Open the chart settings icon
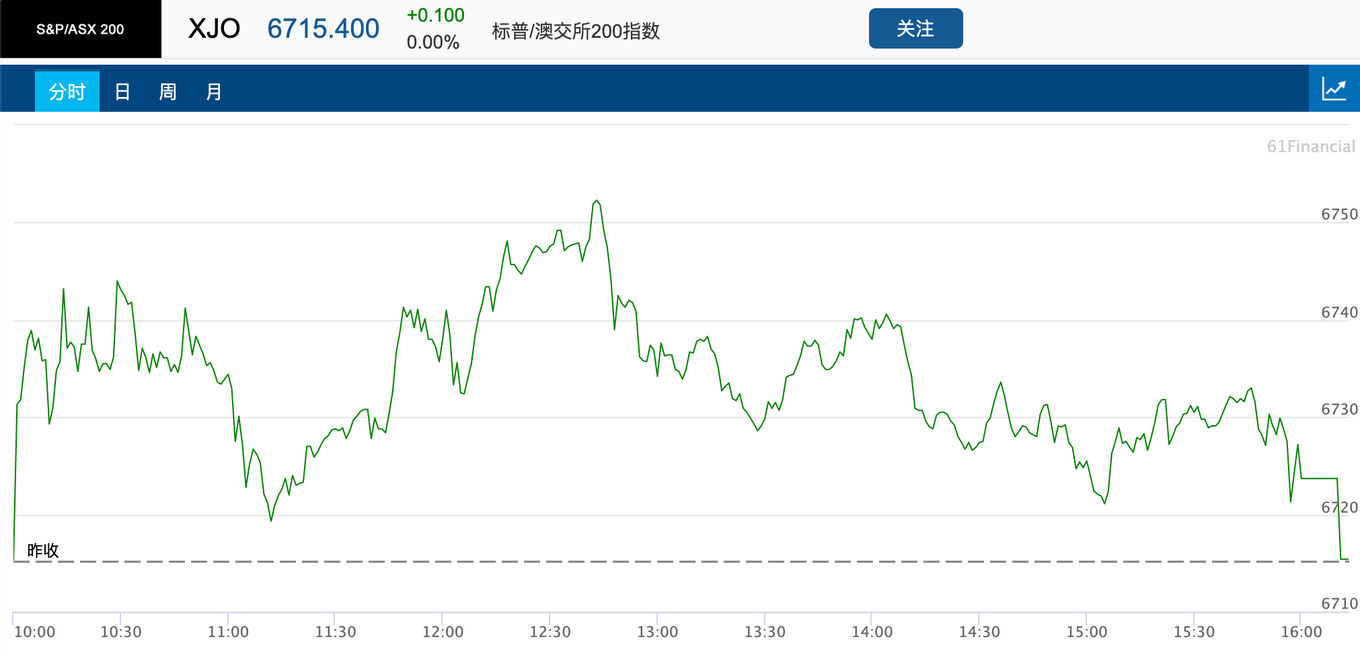This screenshot has width=1360, height=654. click(x=1334, y=89)
